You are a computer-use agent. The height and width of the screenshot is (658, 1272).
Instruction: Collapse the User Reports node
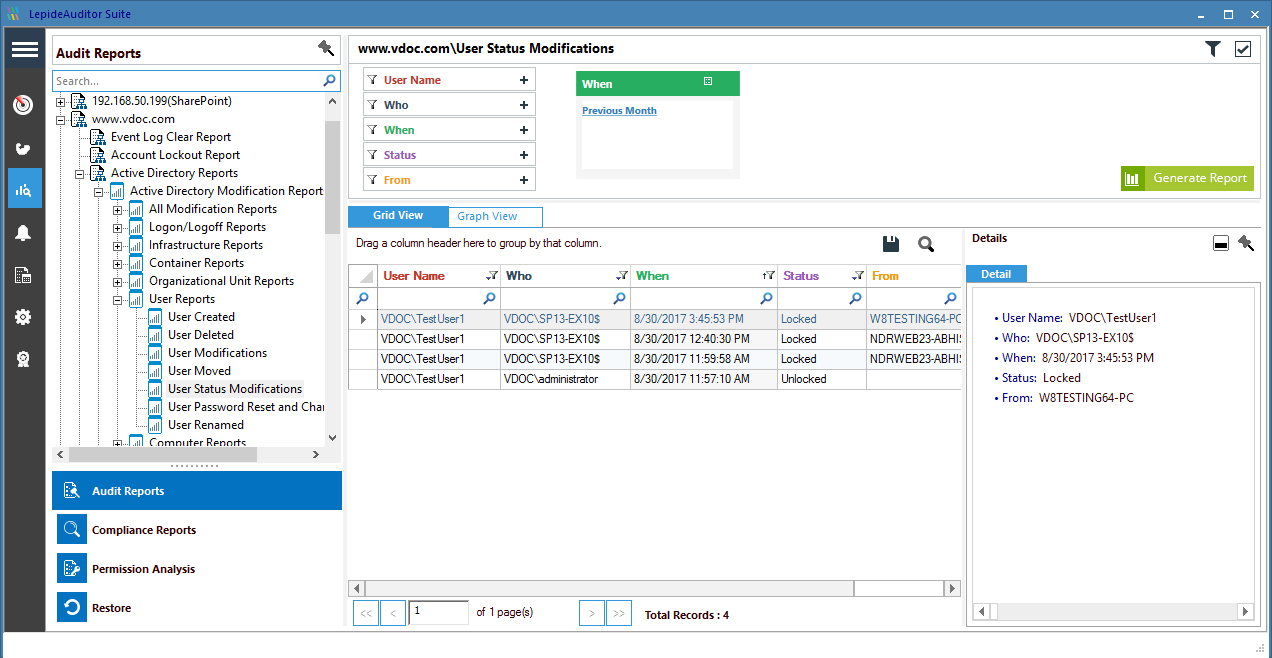[118, 299]
